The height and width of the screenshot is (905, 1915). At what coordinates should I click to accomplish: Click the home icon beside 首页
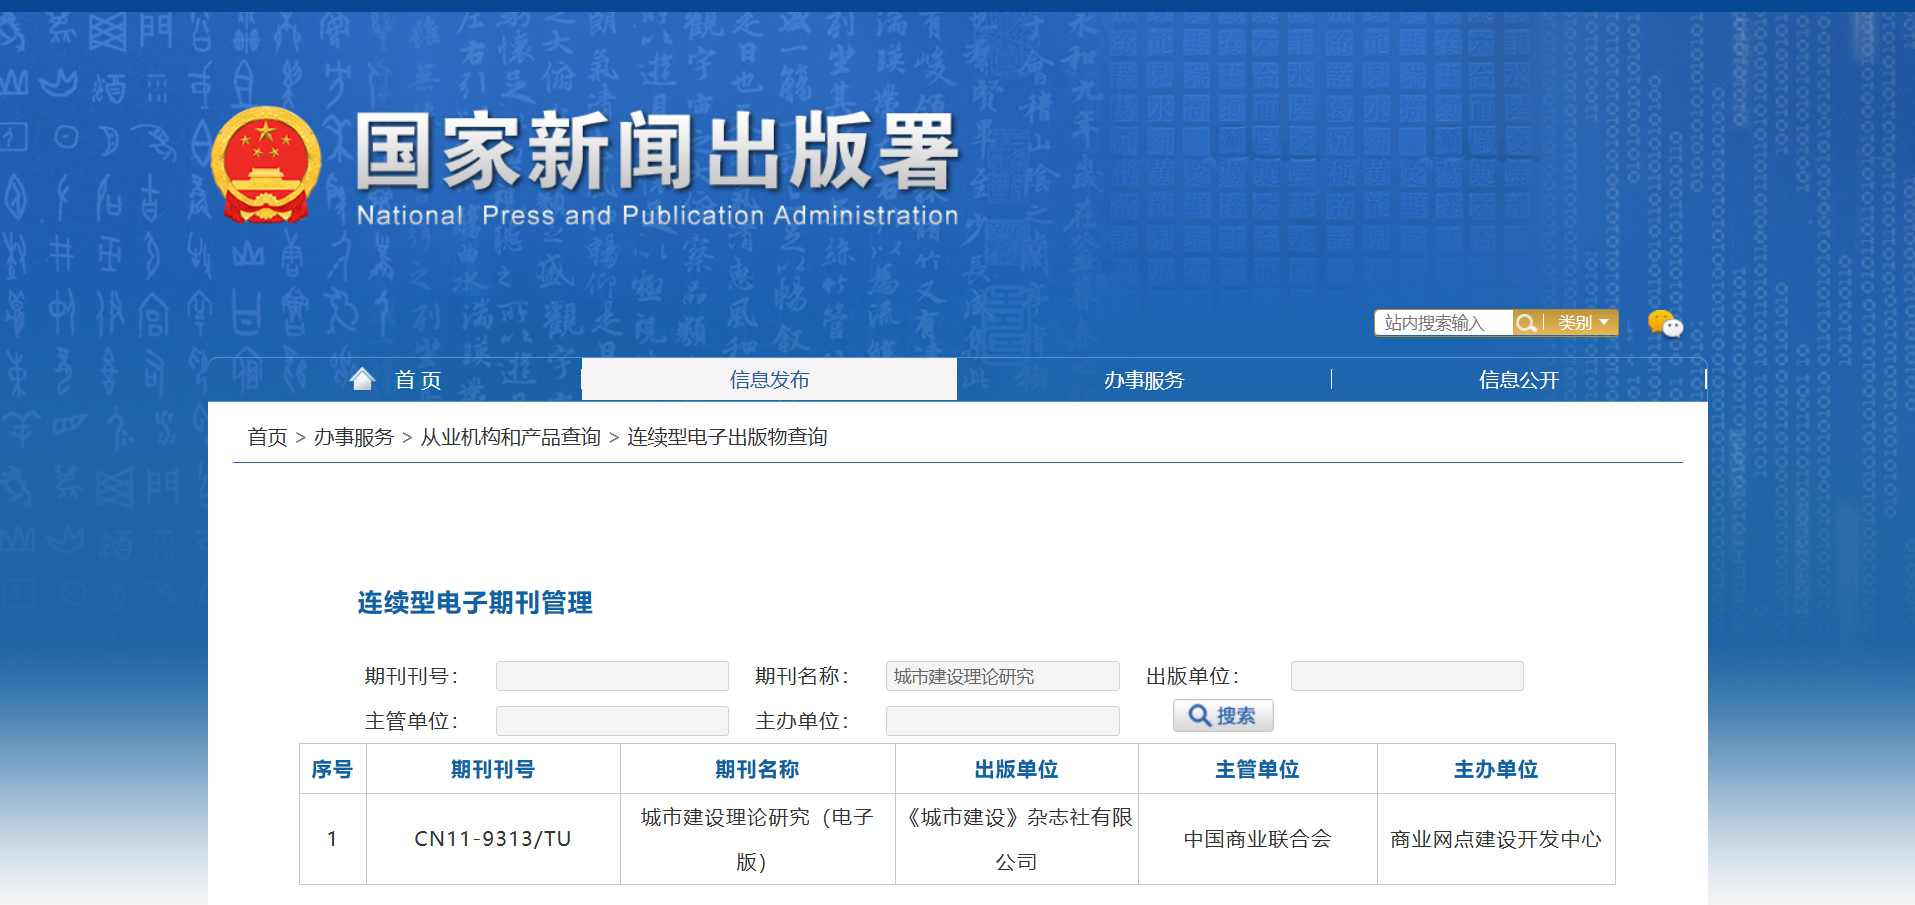tap(362, 379)
